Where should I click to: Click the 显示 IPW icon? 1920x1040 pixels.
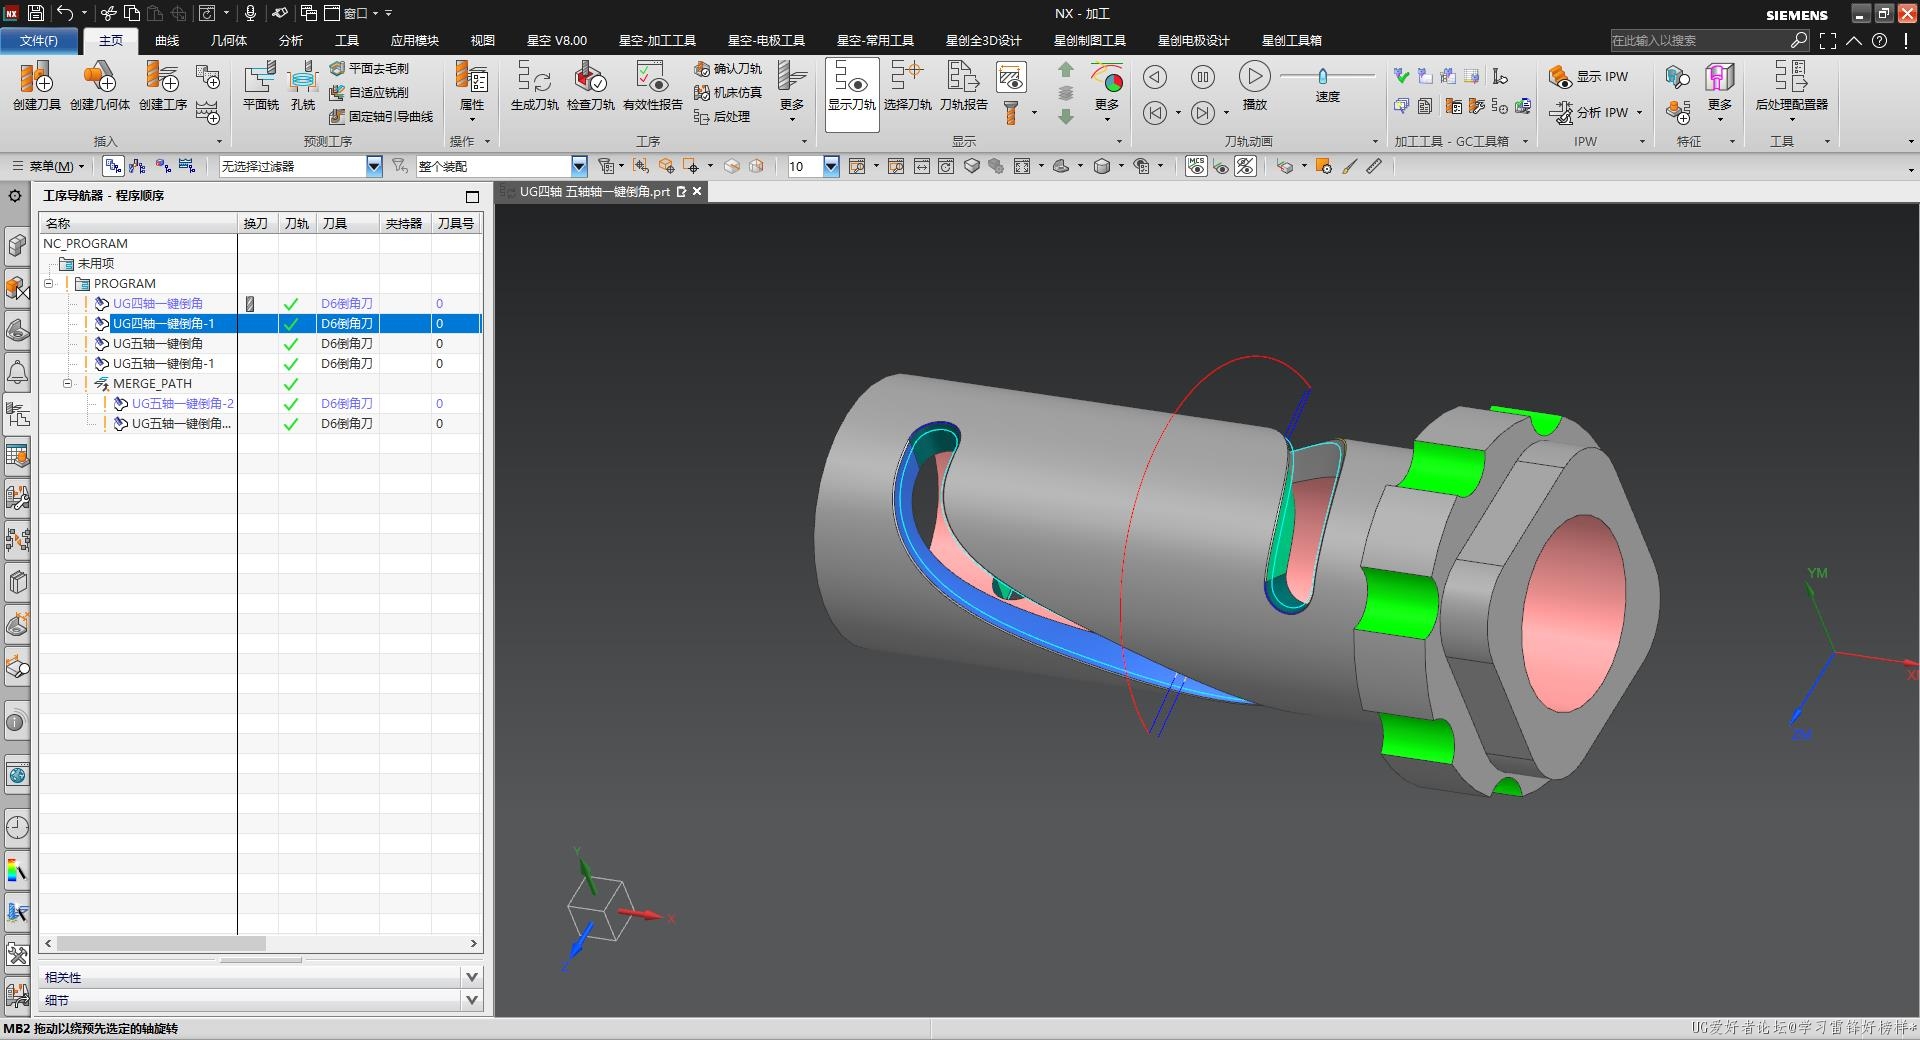pos(1588,76)
